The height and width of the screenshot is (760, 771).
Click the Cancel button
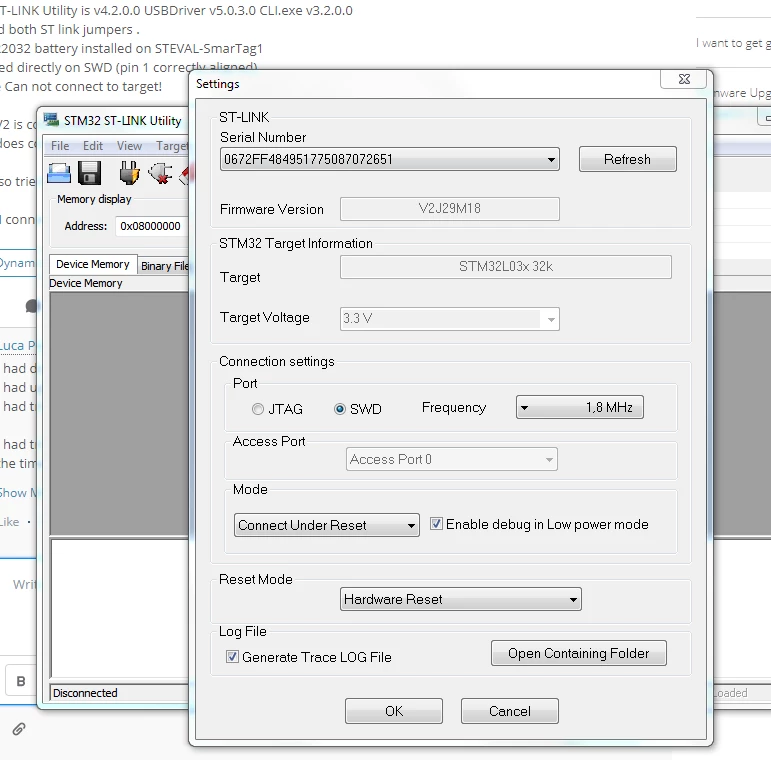[x=509, y=711]
